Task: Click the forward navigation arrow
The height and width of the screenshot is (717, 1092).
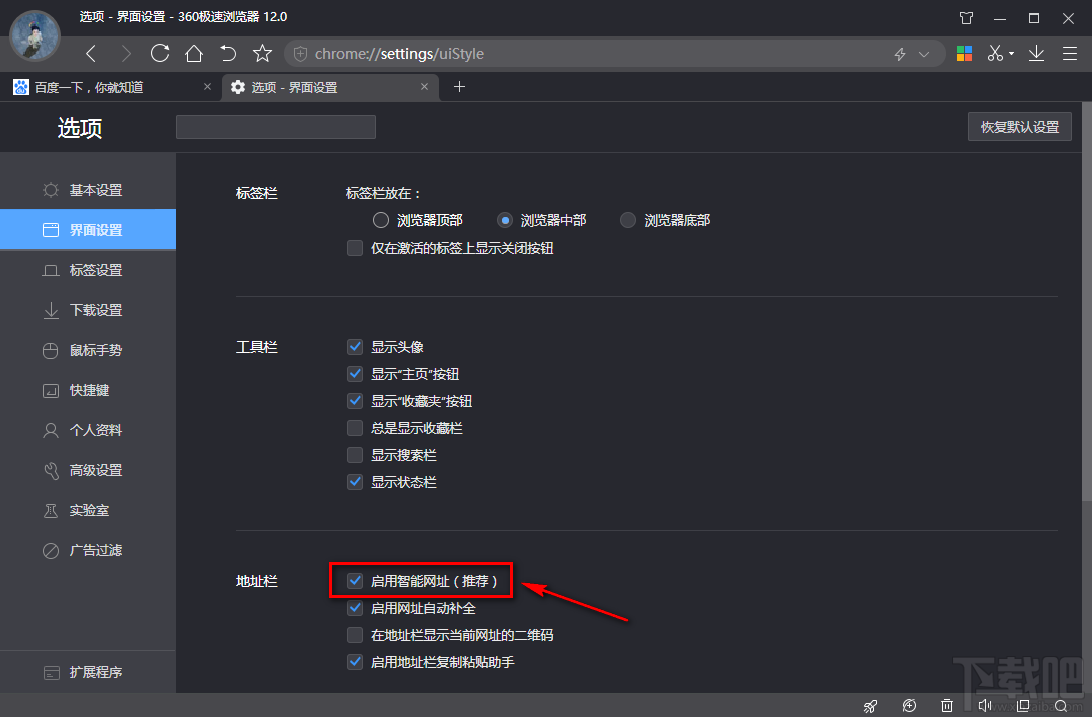Action: pyautogui.click(x=125, y=54)
